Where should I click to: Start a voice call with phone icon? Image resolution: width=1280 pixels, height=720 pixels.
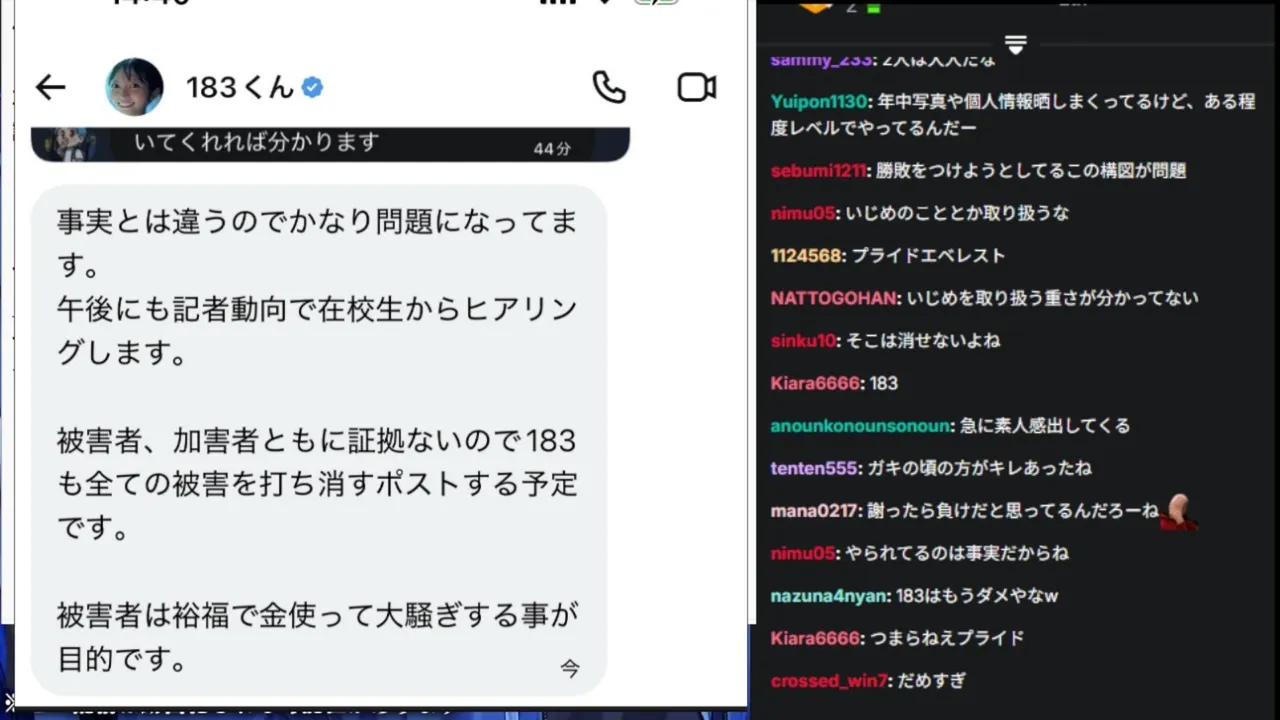609,88
